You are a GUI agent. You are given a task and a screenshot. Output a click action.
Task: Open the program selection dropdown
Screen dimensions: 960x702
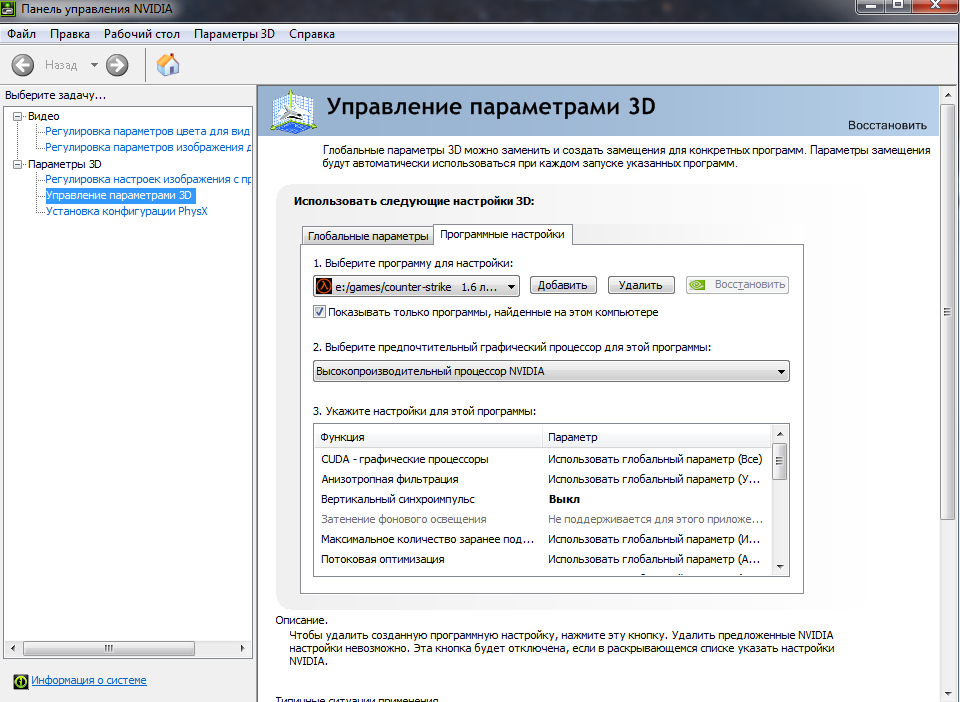[416, 286]
